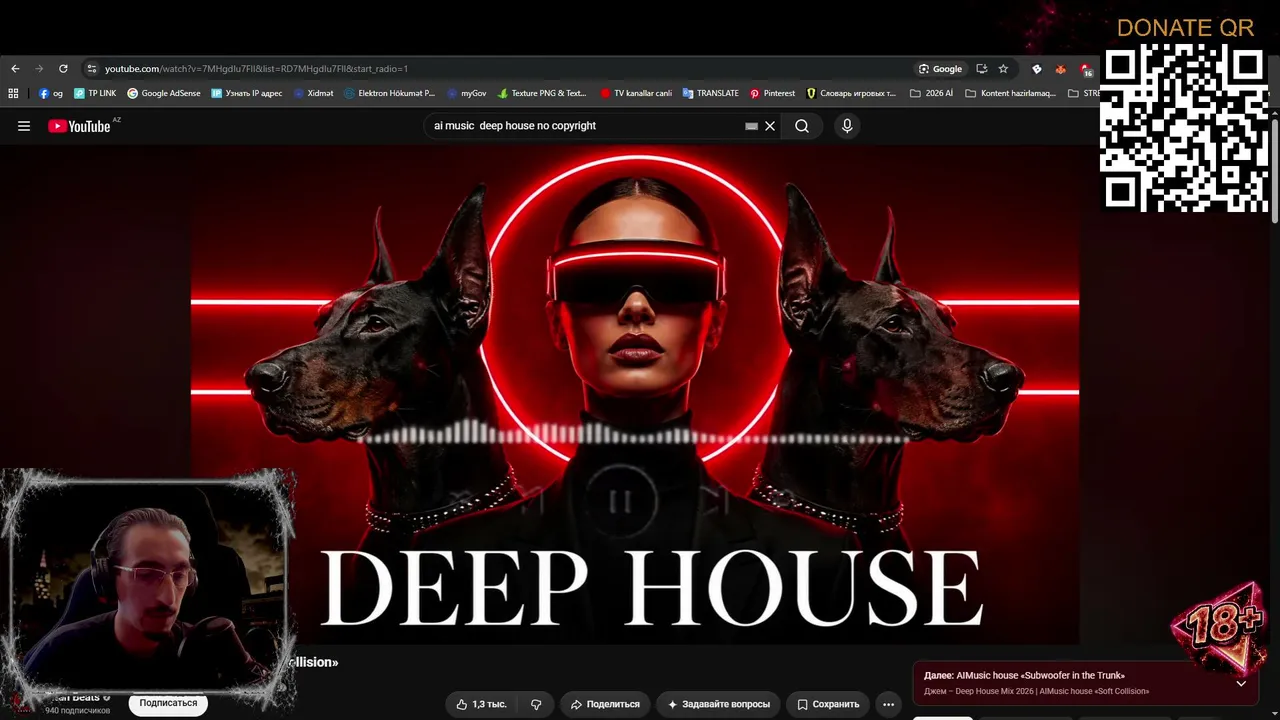Click the magnifier search button

(x=802, y=126)
